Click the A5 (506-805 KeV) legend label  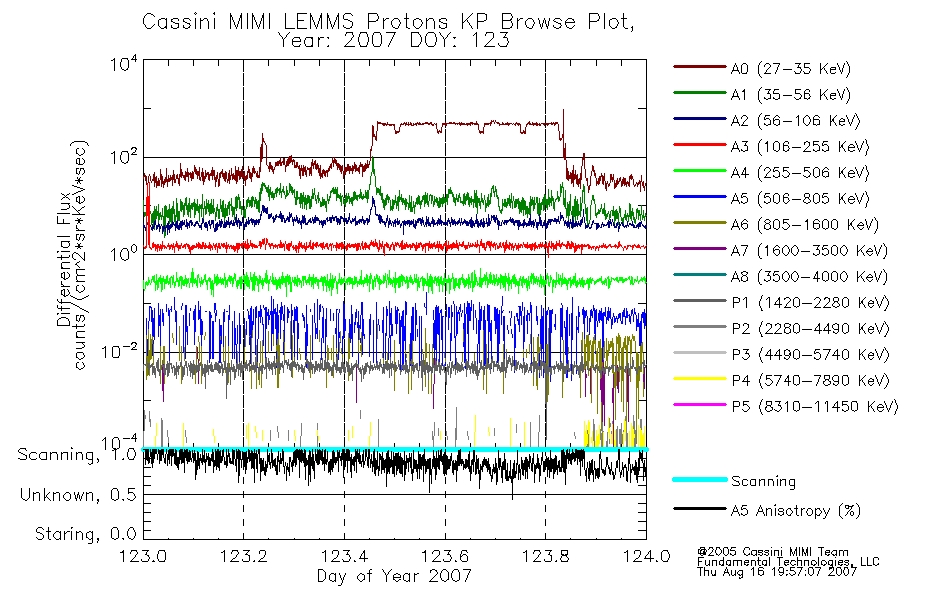click(x=800, y=199)
